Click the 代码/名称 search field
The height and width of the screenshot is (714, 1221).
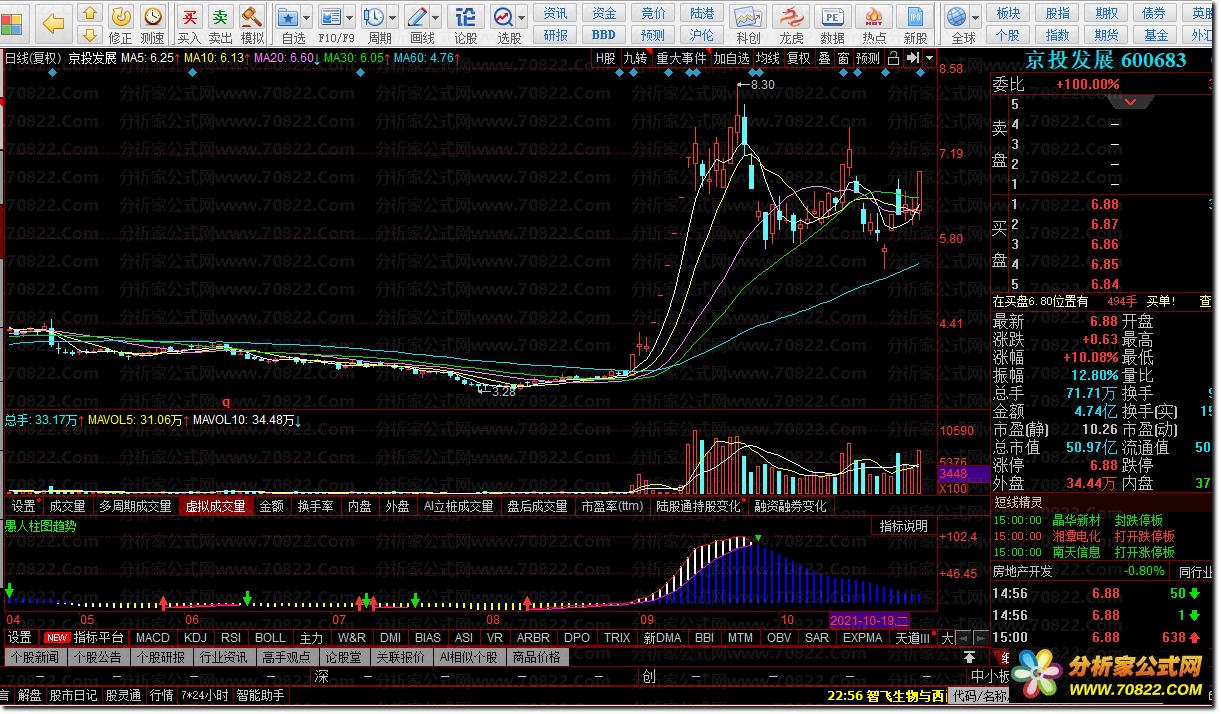pos(980,696)
